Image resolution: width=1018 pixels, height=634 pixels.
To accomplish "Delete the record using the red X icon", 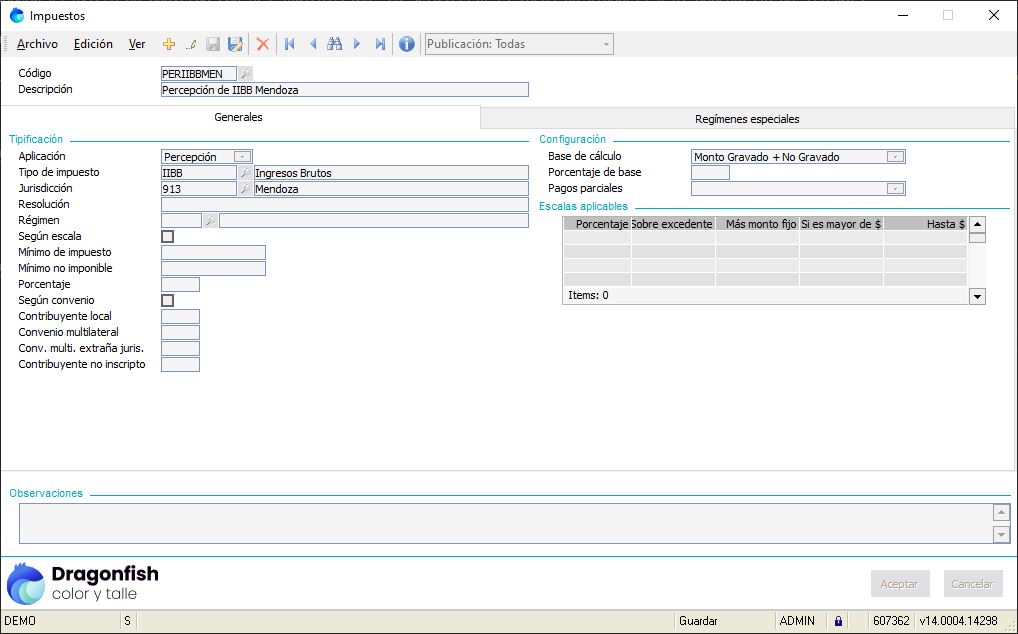I will pos(263,44).
